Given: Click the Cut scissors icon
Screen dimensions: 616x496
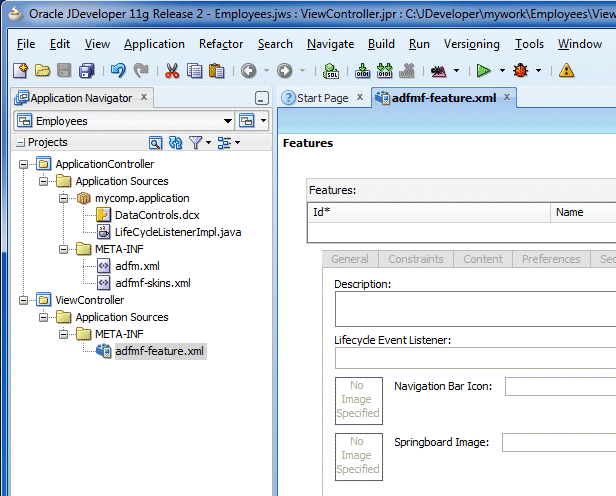Looking at the screenshot, I should tap(172, 71).
